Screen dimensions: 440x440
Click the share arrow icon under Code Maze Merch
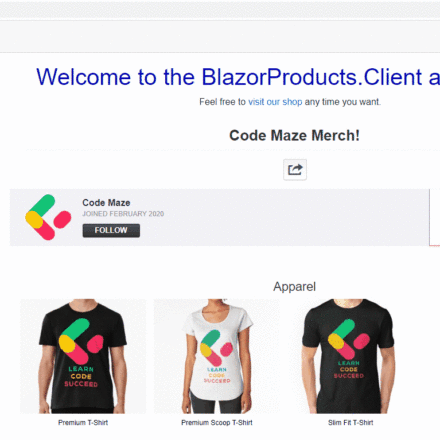[x=295, y=170]
